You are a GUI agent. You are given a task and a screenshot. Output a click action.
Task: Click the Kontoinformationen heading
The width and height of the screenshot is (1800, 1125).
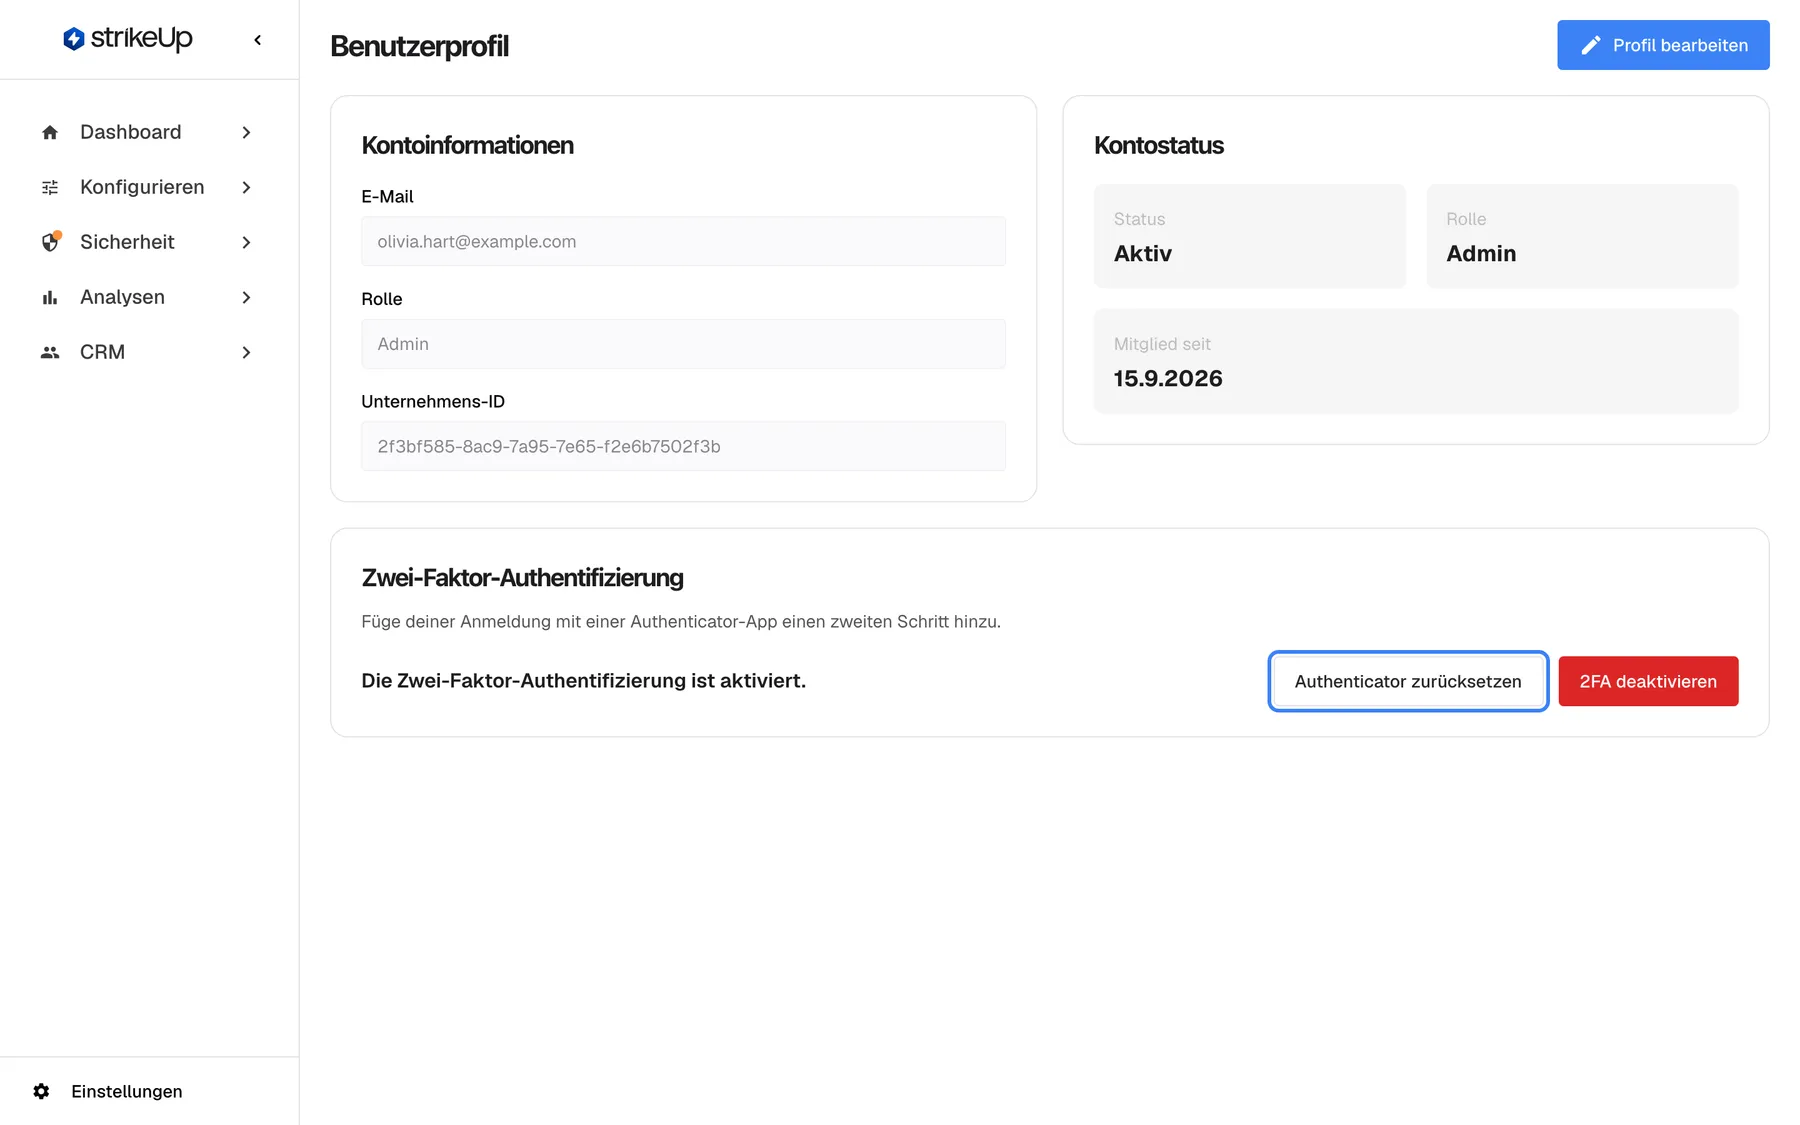click(467, 145)
